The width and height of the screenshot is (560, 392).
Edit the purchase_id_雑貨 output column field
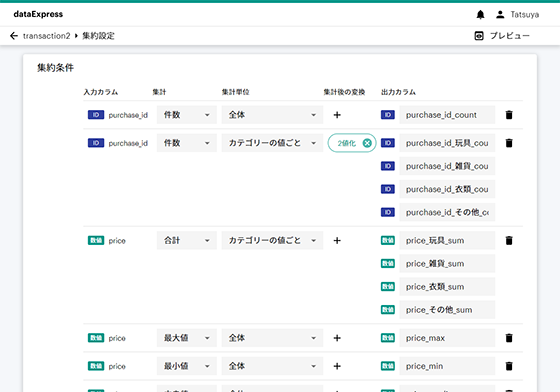coord(447,166)
